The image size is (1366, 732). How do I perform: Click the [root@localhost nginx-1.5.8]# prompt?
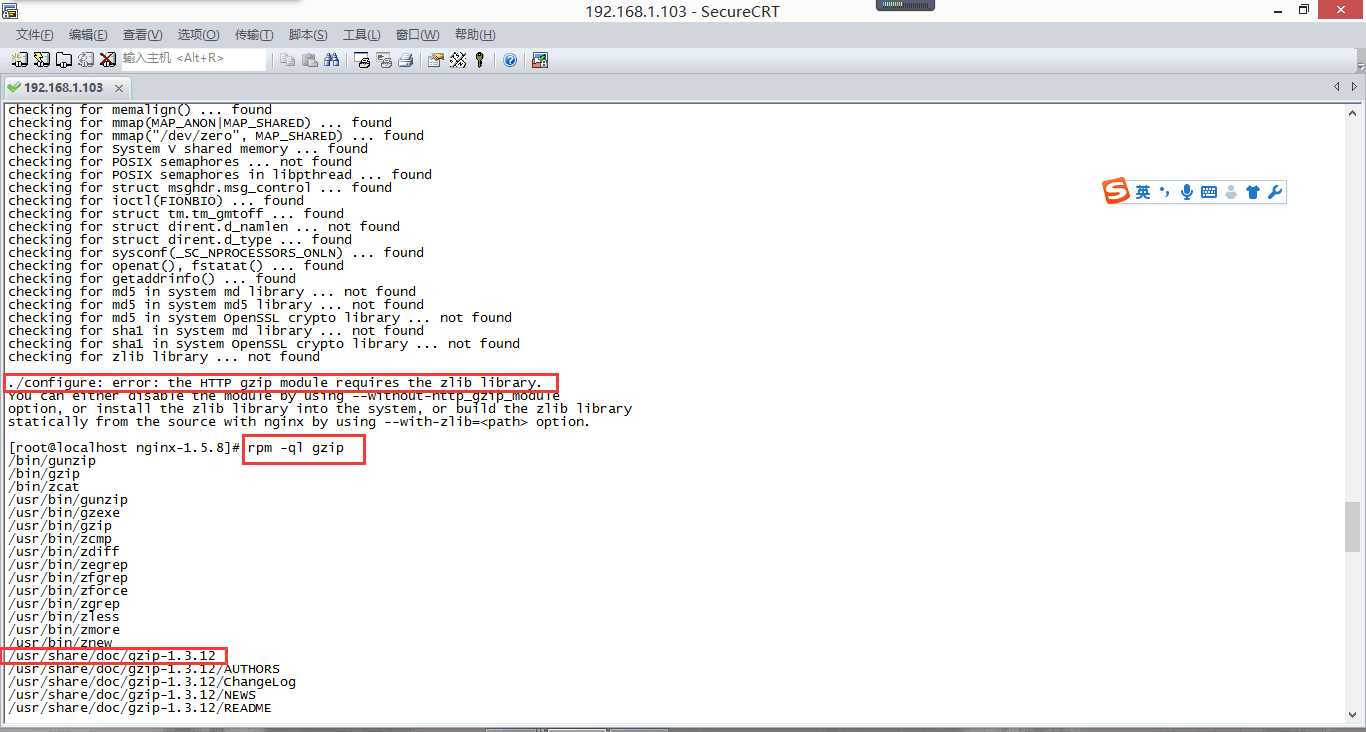click(124, 448)
